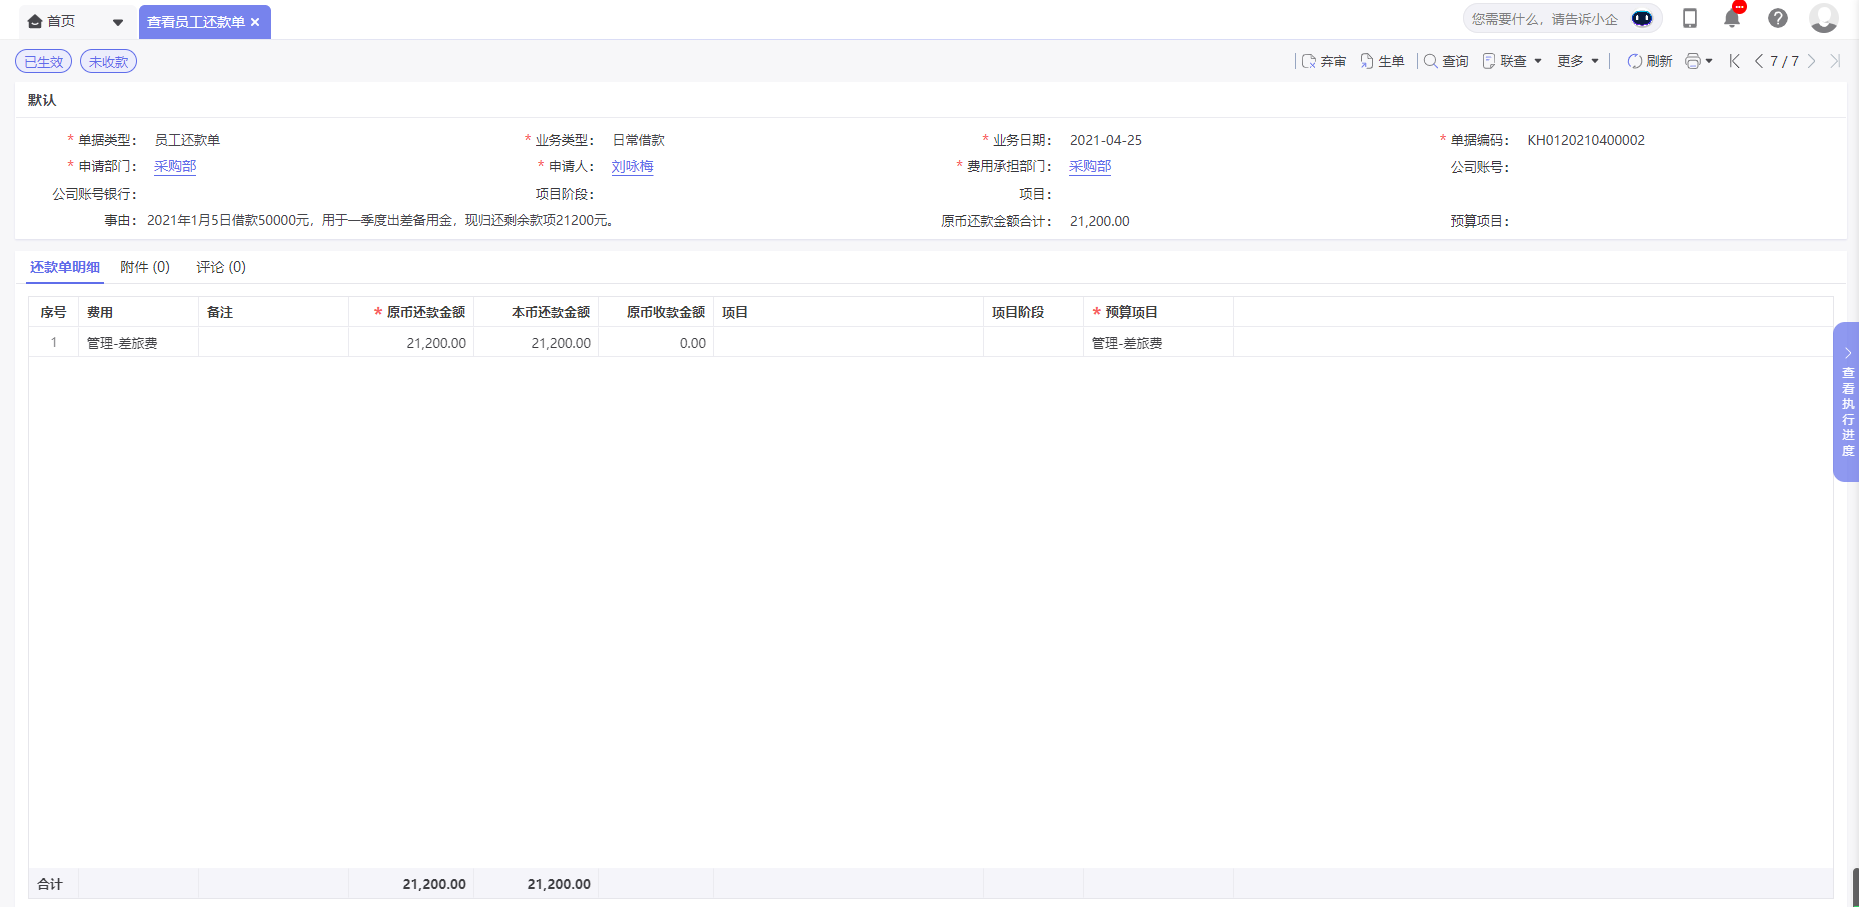Click the 弃审 abandon-approval toolbar icon
The width and height of the screenshot is (1859, 907).
point(1324,61)
